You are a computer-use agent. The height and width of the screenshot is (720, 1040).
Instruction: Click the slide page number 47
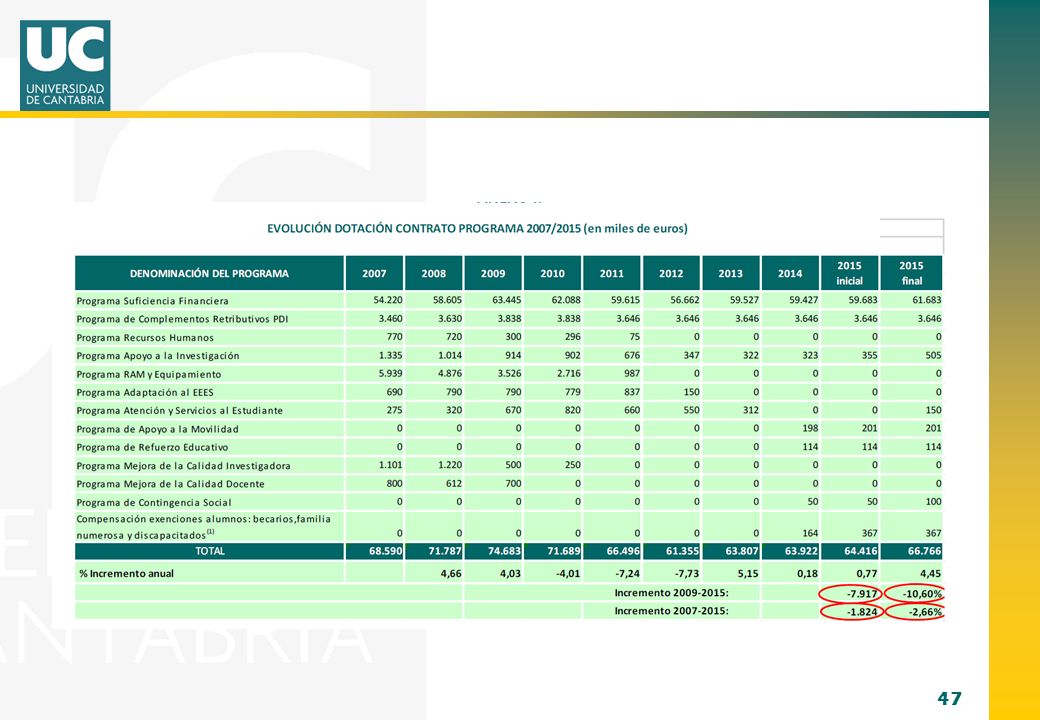coord(949,698)
